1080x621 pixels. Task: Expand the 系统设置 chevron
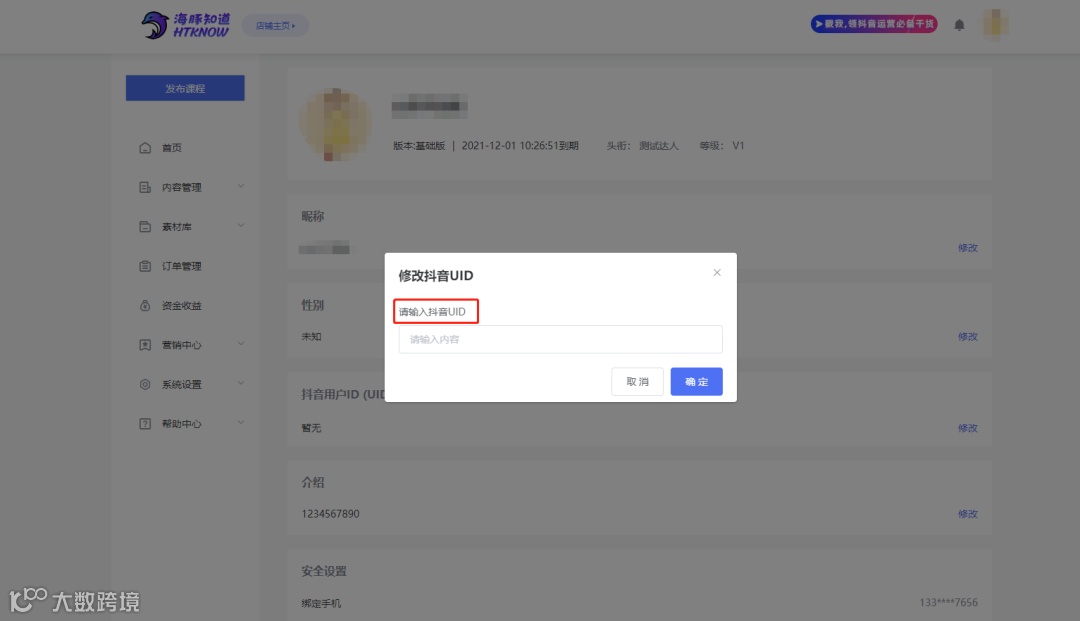[x=240, y=383]
